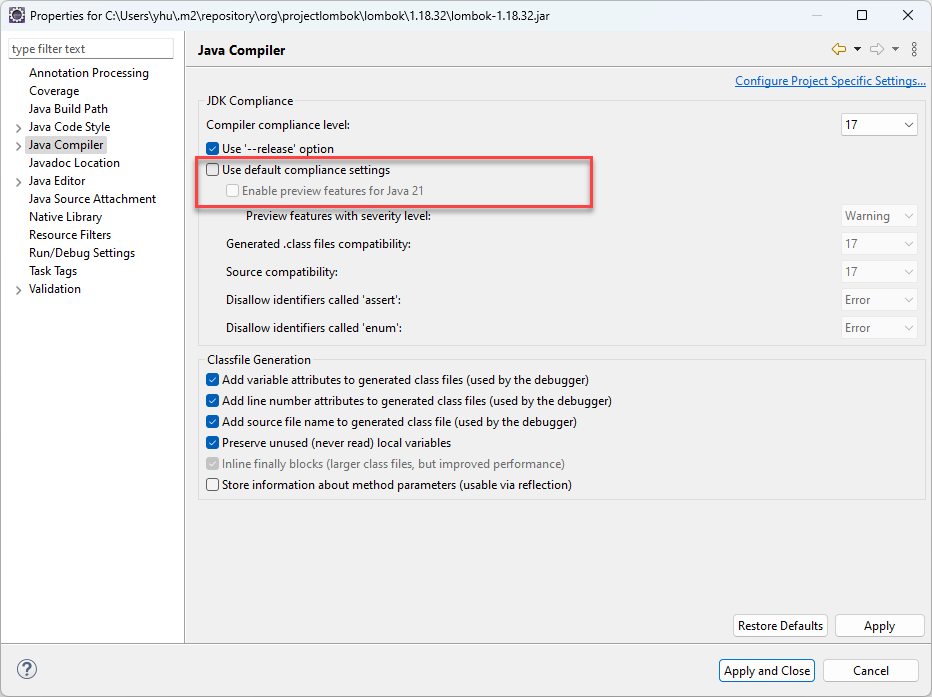
Task: Click the help question mark icon
Action: tap(27, 670)
